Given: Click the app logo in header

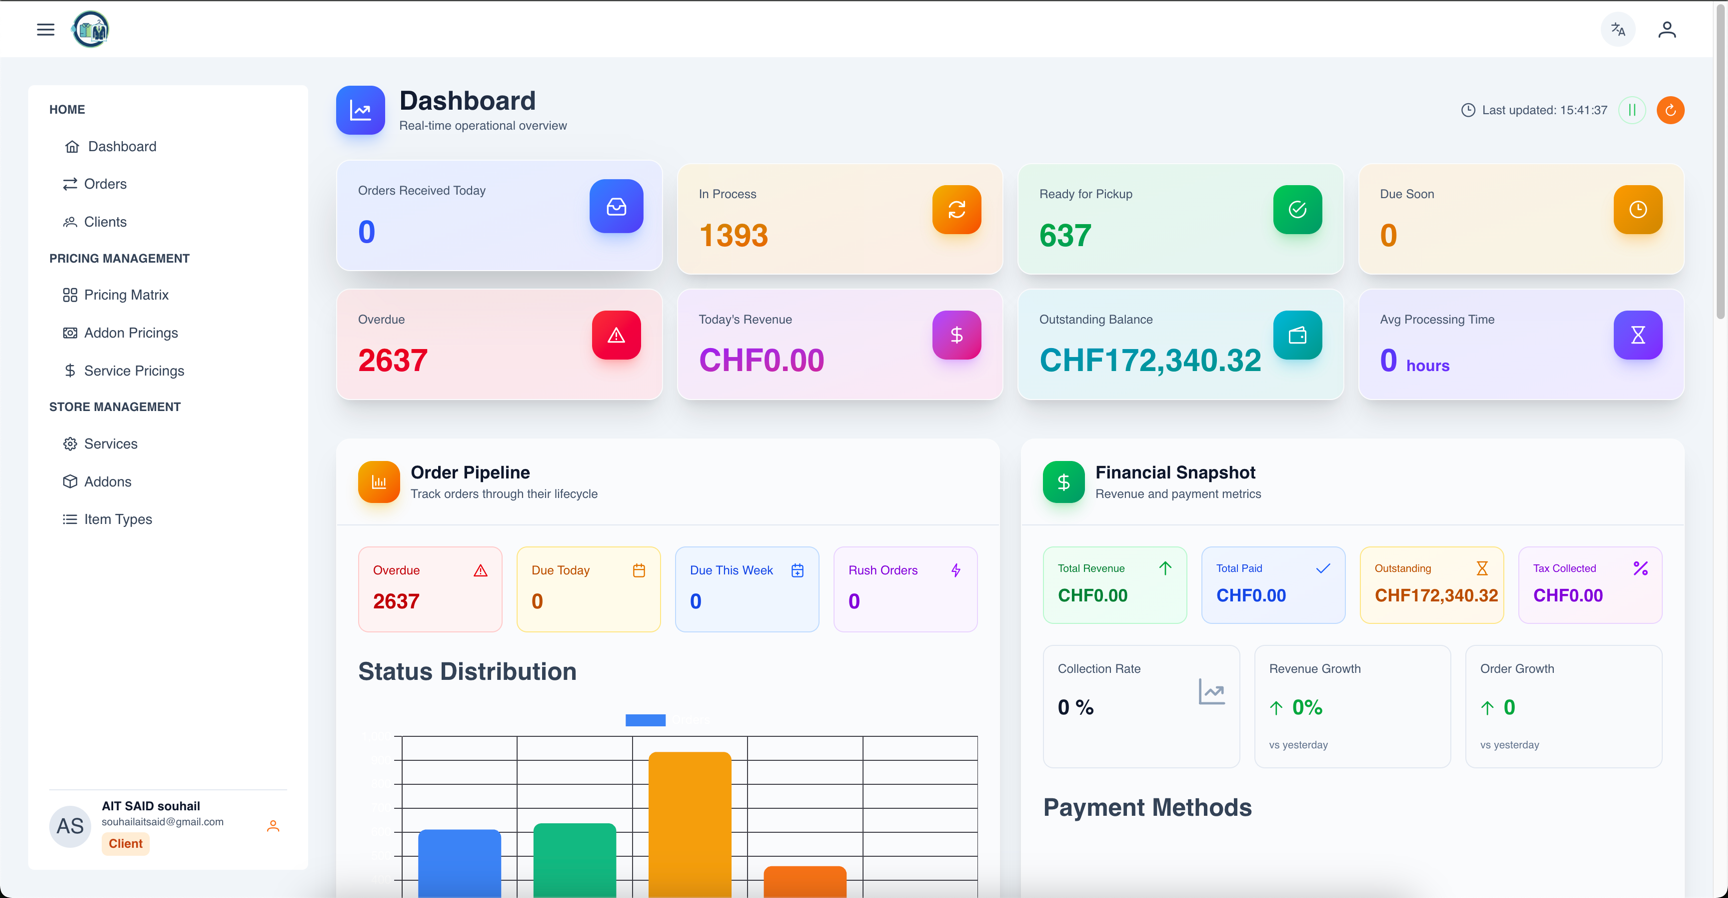Looking at the screenshot, I should (x=90, y=29).
